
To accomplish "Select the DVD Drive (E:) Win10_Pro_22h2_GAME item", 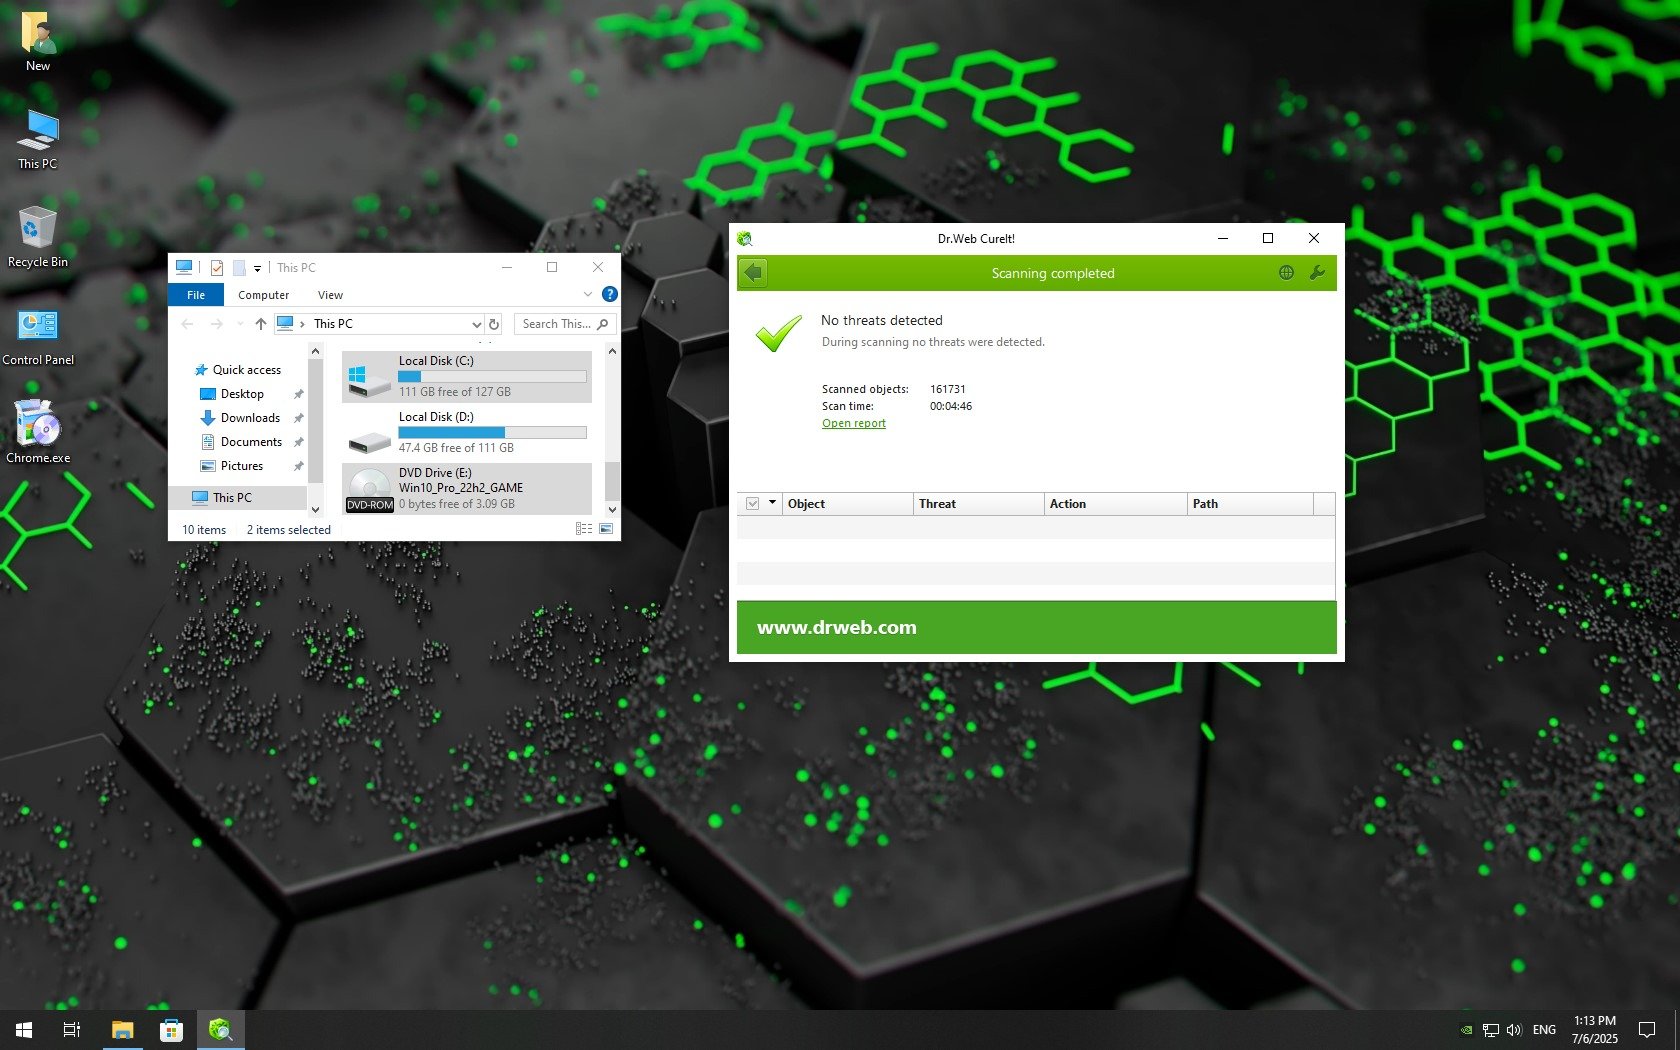I will point(467,489).
